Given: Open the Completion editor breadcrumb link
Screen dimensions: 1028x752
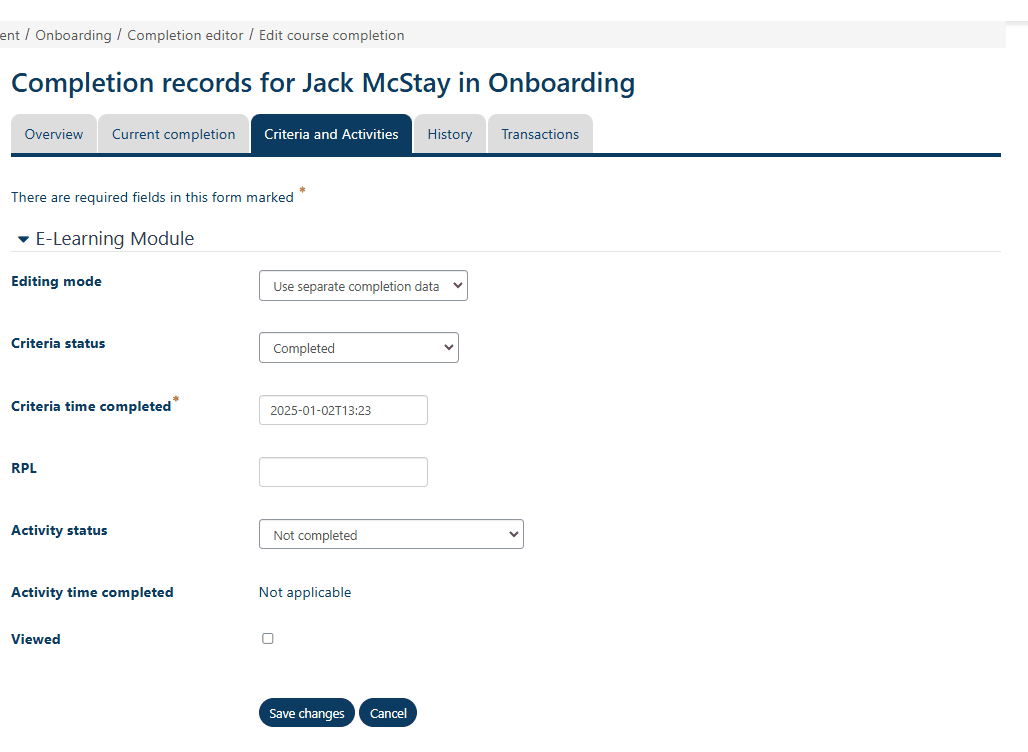Looking at the screenshot, I should pyautogui.click(x=185, y=35).
